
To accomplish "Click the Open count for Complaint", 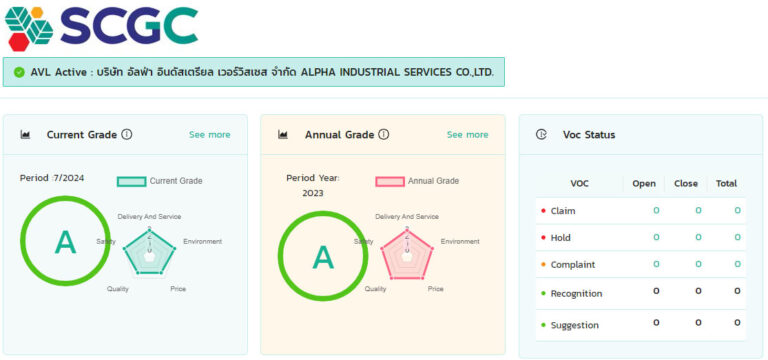I will tap(656, 264).
